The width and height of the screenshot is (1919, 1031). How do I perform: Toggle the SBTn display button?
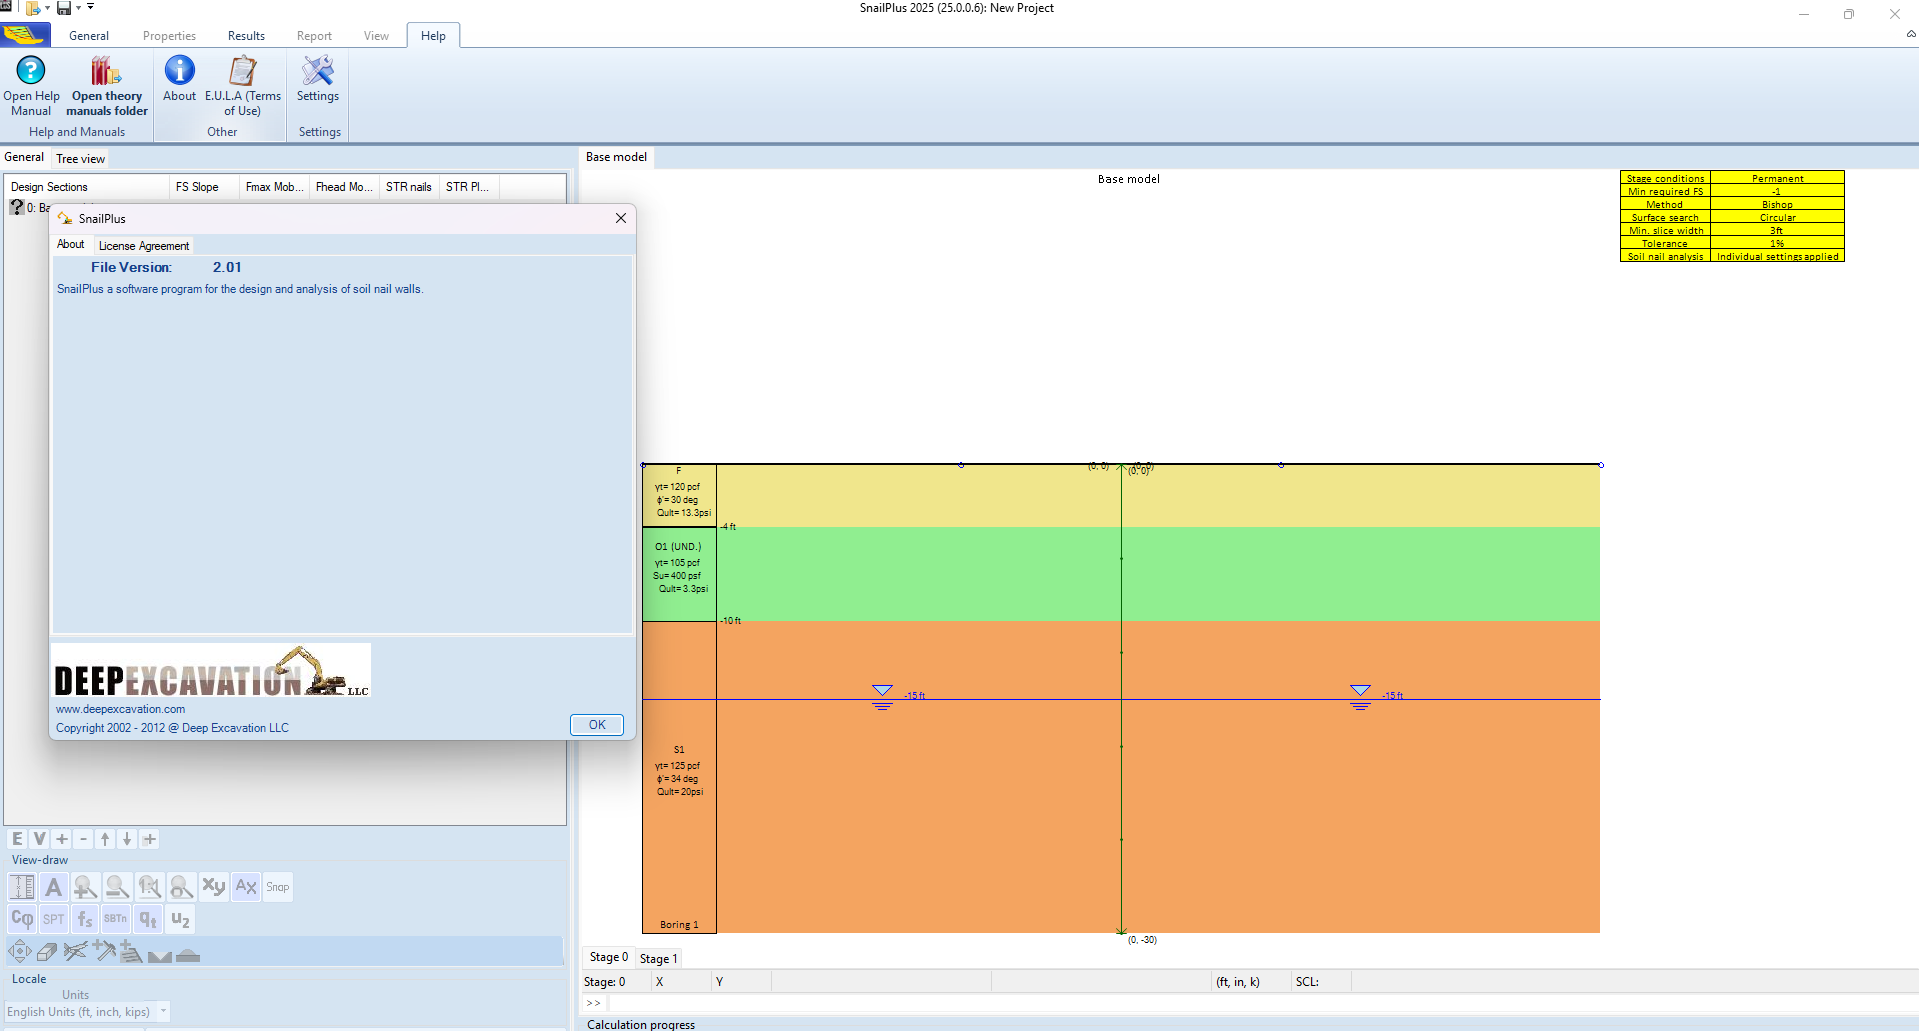(116, 919)
